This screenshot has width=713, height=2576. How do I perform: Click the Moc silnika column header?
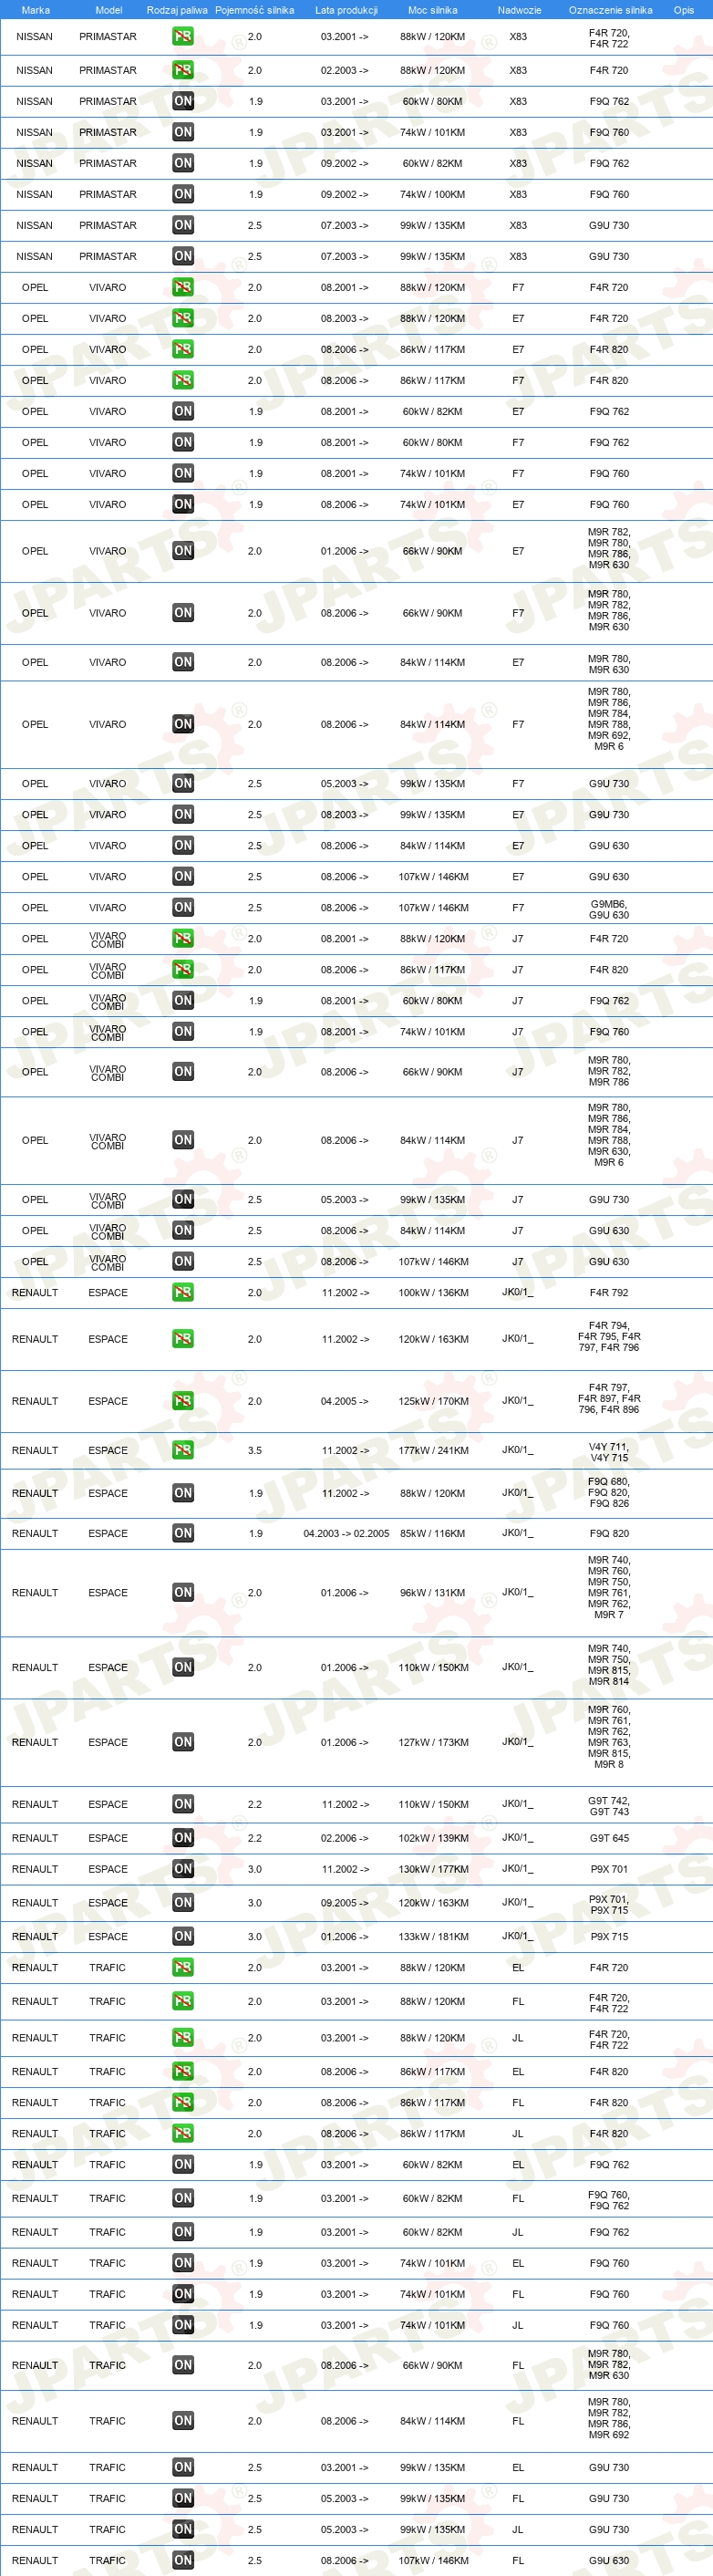click(433, 10)
